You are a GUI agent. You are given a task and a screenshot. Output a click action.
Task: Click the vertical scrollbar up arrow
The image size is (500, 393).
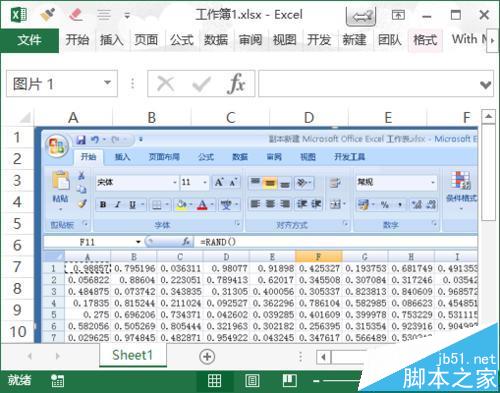point(488,116)
